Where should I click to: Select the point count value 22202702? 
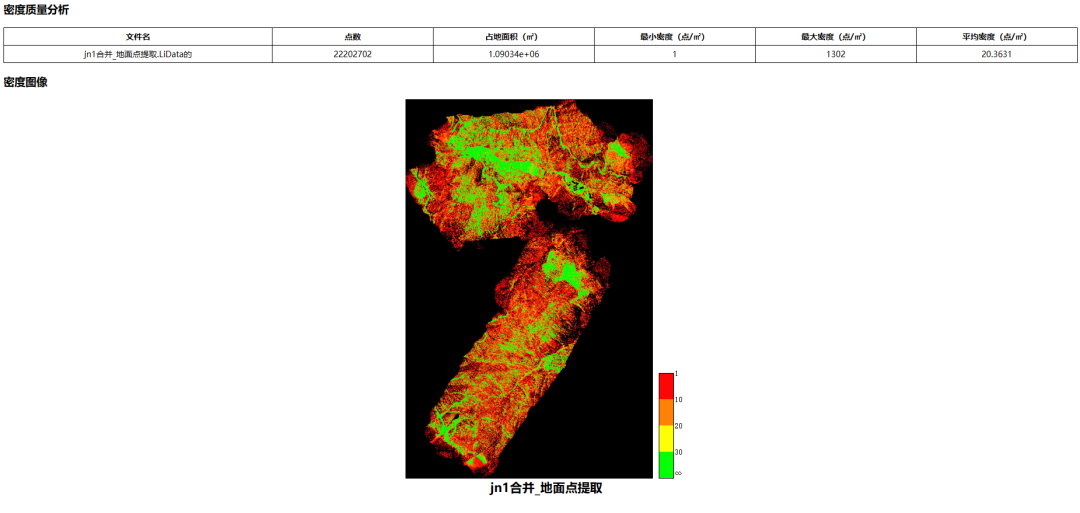click(x=353, y=54)
